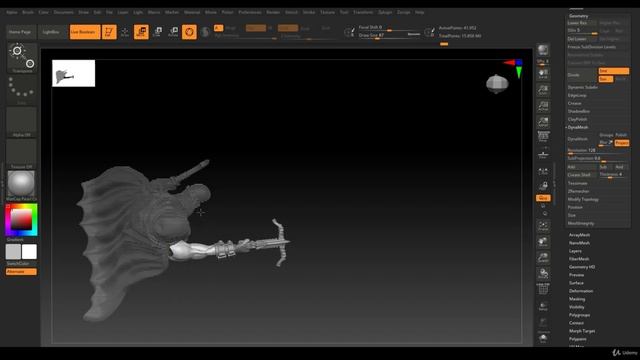Toggle the A mode button in top shelf

[218, 28]
